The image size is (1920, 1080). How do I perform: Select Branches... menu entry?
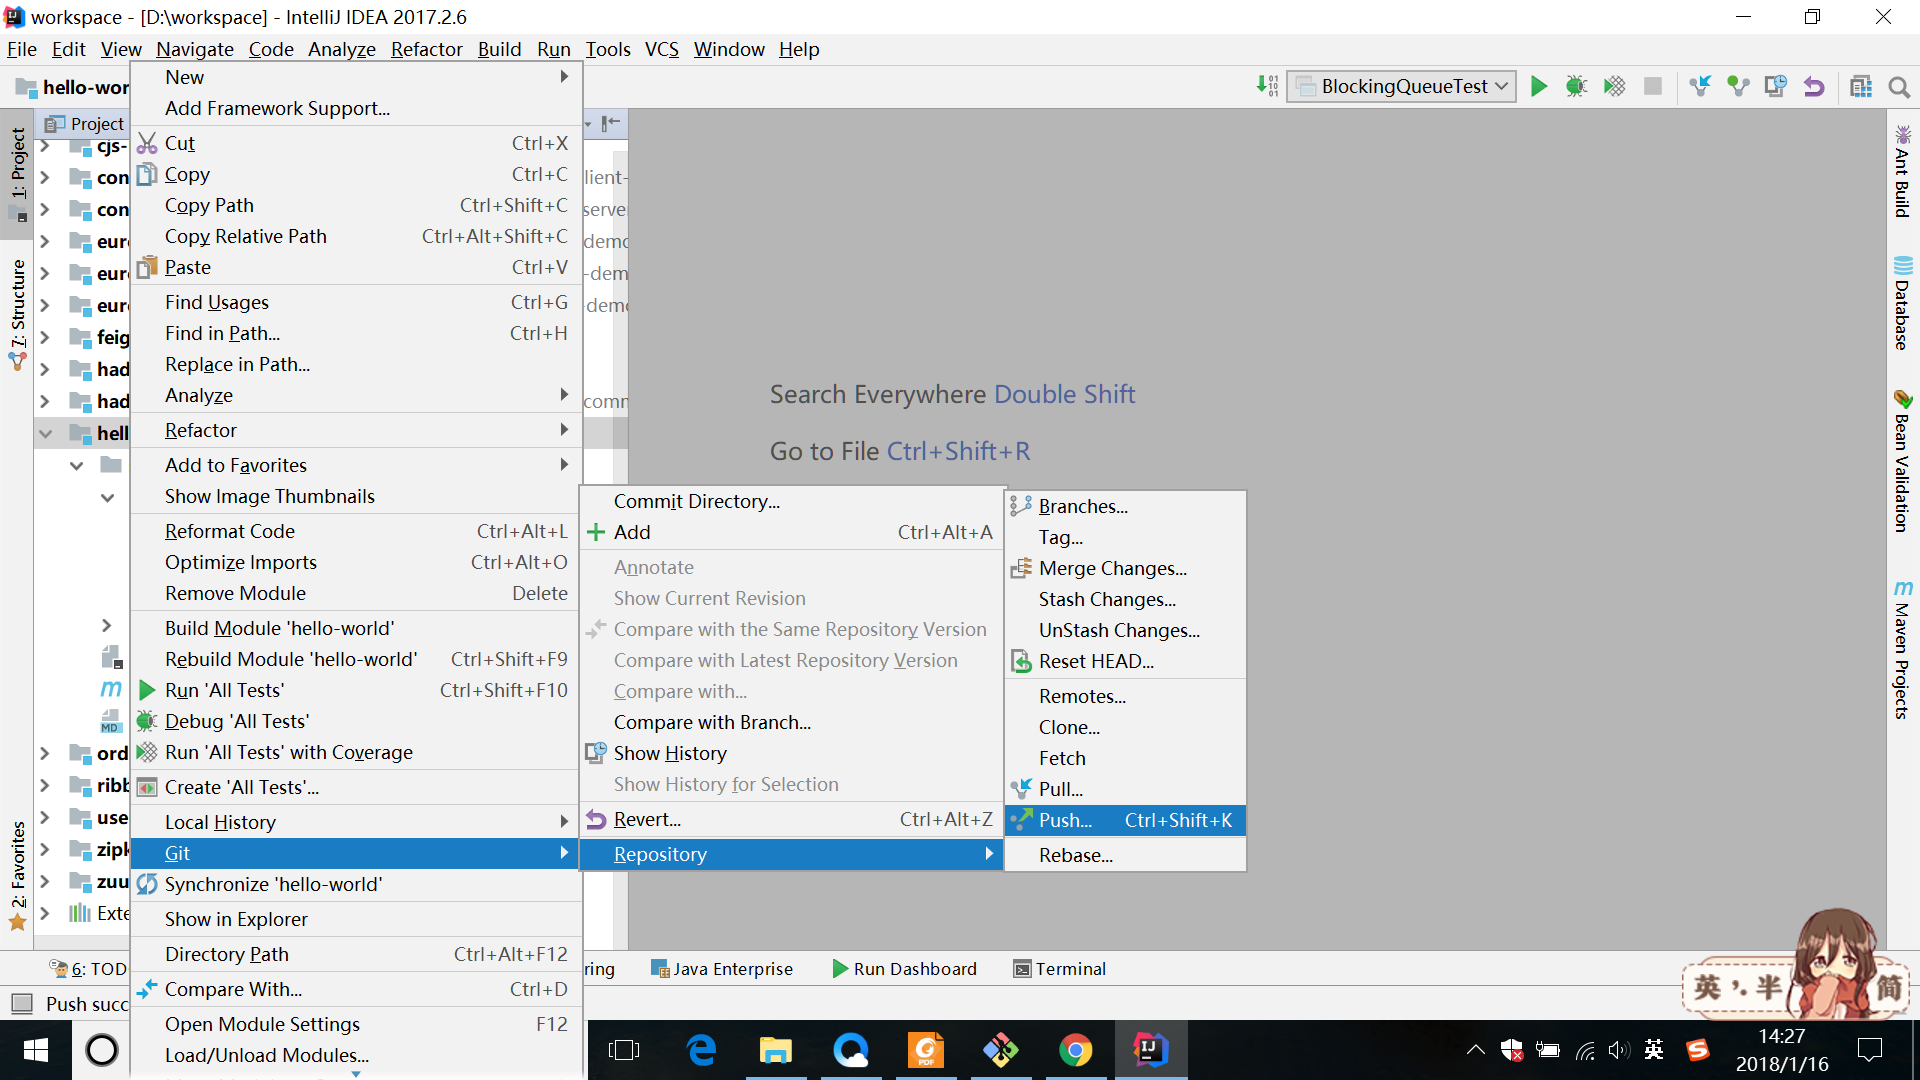point(1125,507)
